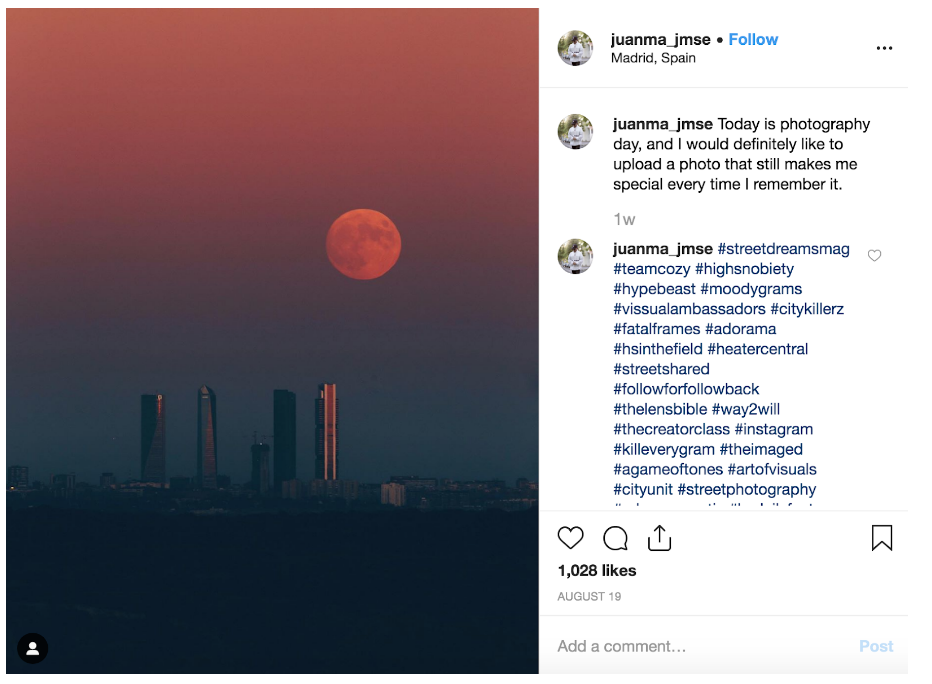Image resolution: width=932 pixels, height=684 pixels.
Task: Save post with bookmark icon
Action: (881, 538)
